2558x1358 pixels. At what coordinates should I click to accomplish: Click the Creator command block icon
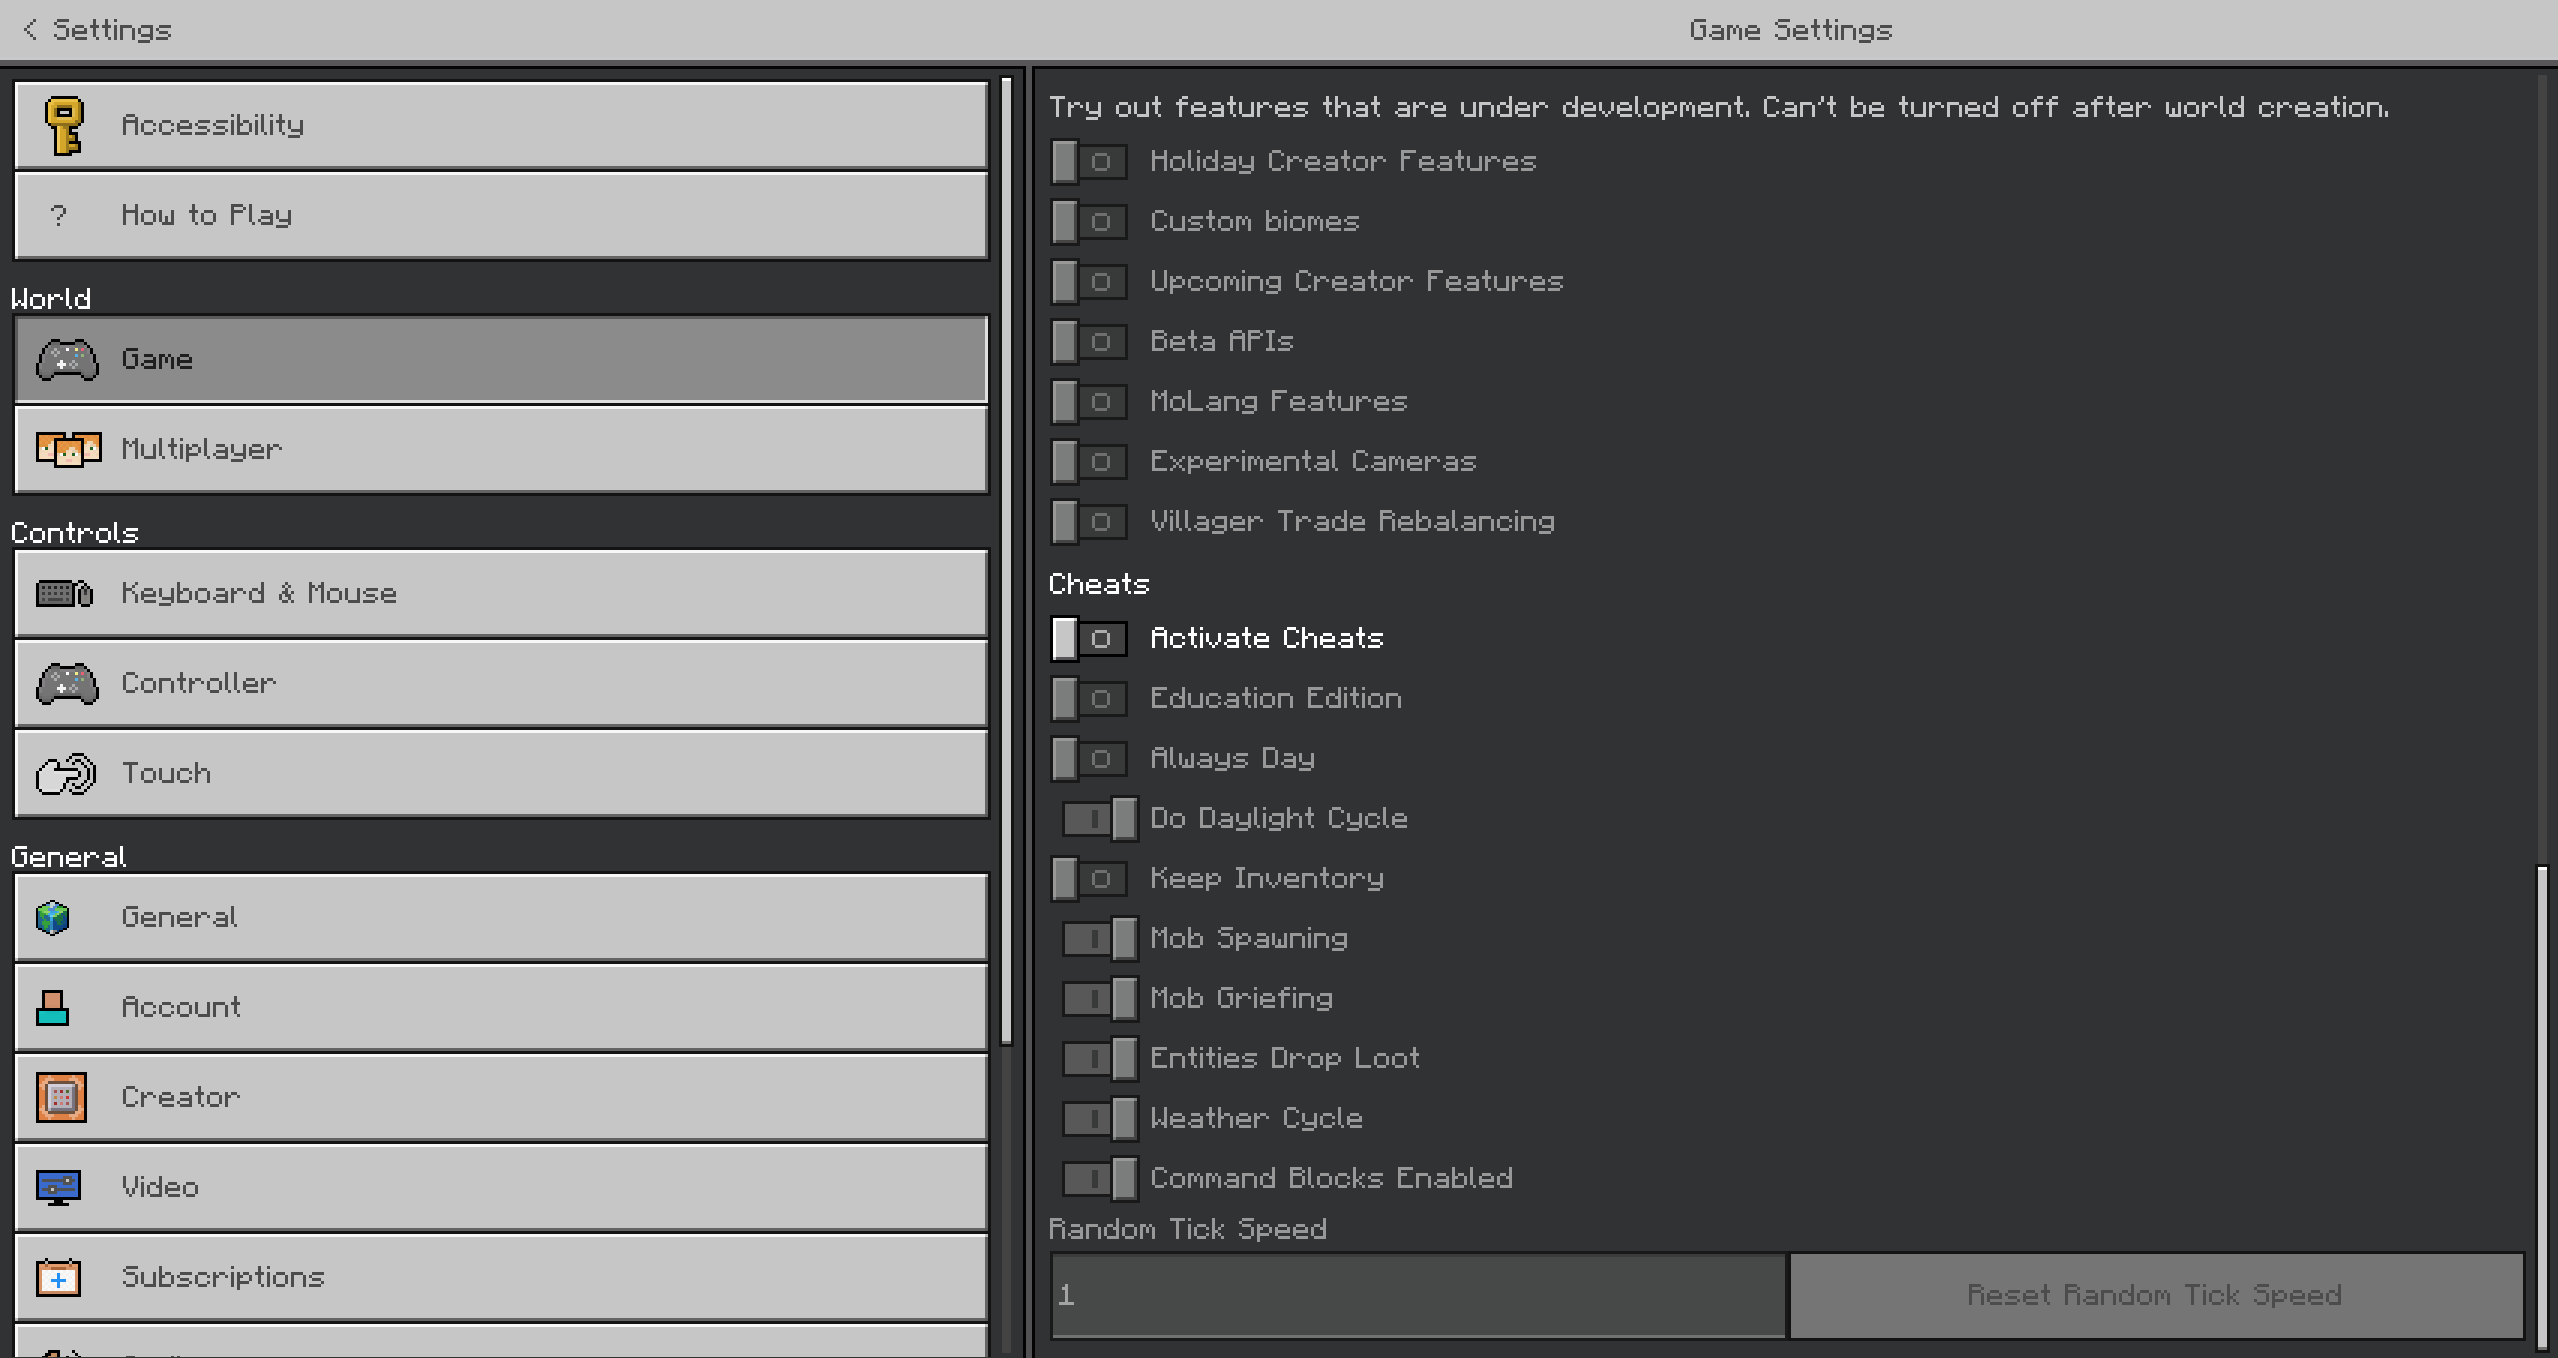click(61, 1098)
